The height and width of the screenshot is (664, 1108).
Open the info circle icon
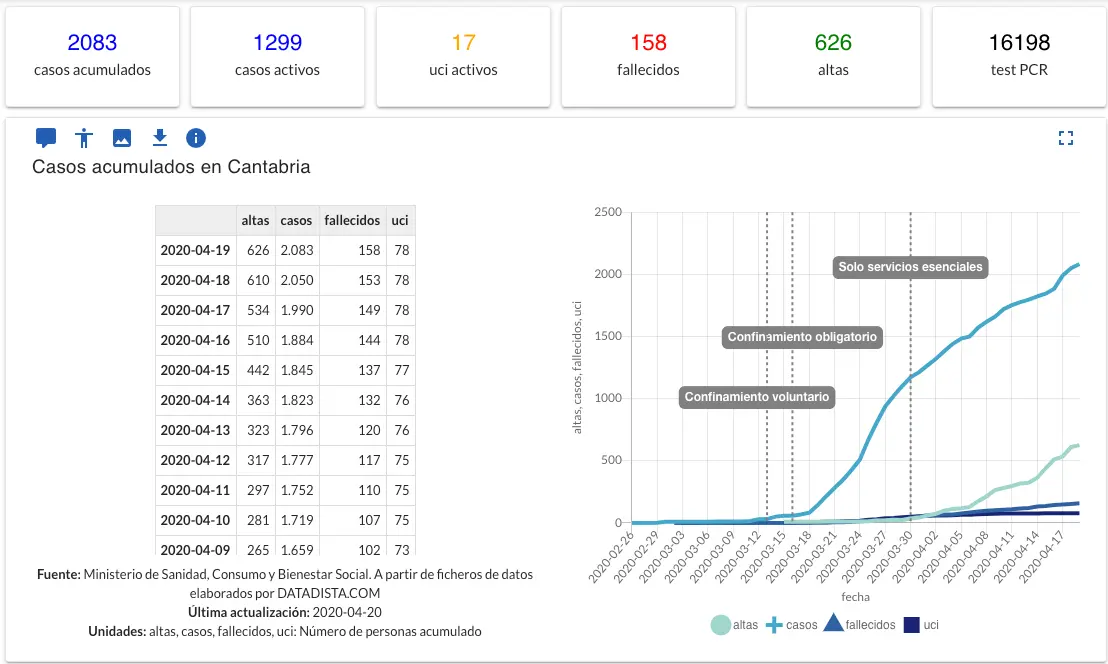[x=196, y=138]
